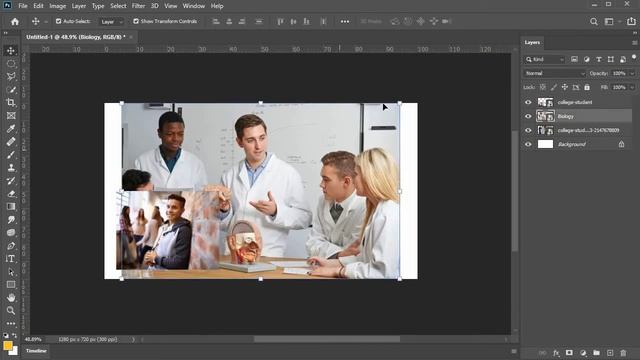Toggle lock all padlock icon

coord(587,87)
